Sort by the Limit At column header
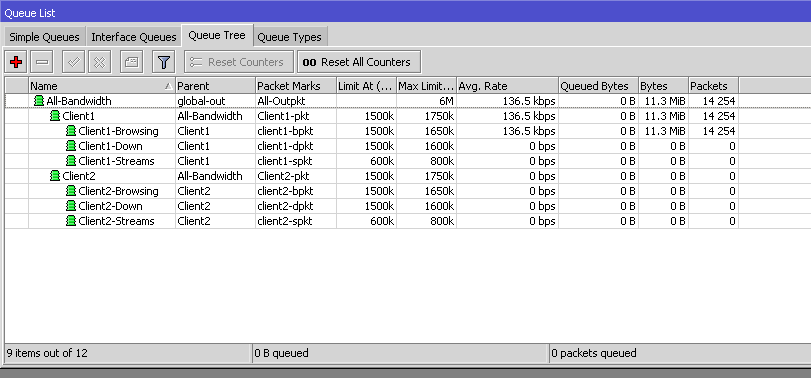The height and width of the screenshot is (378, 811). [366, 86]
